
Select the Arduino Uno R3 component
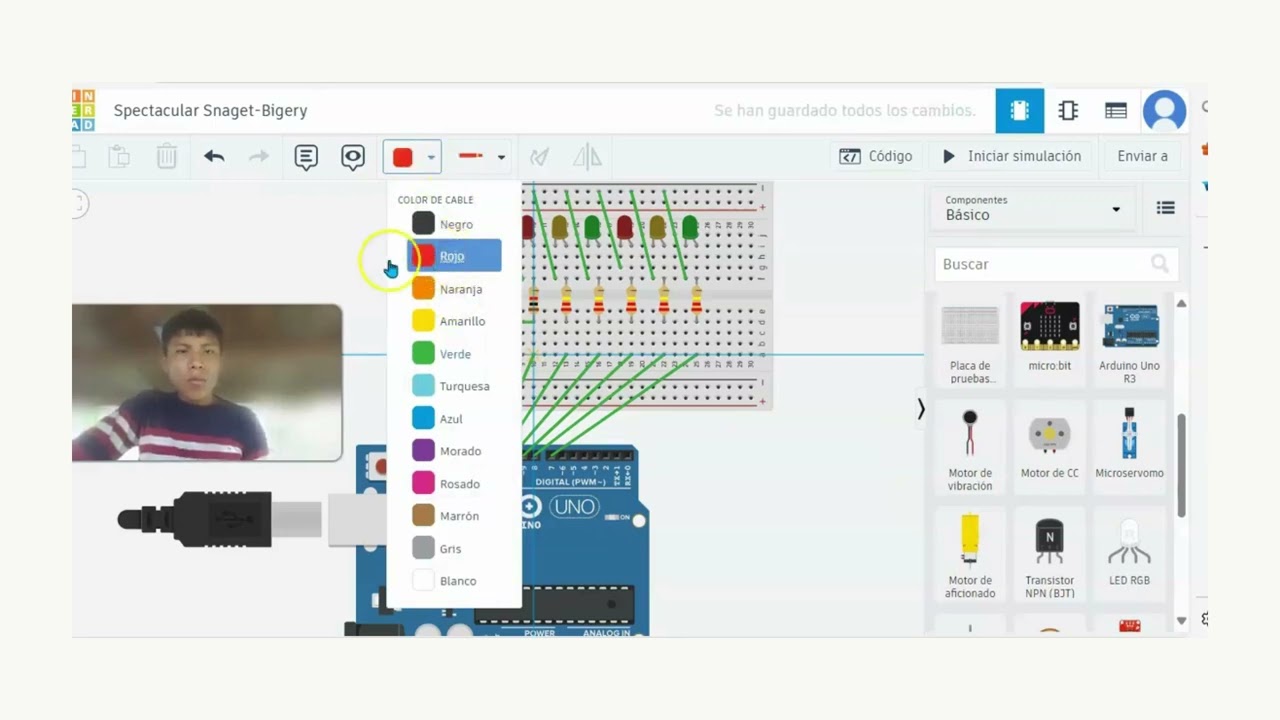[1129, 343]
